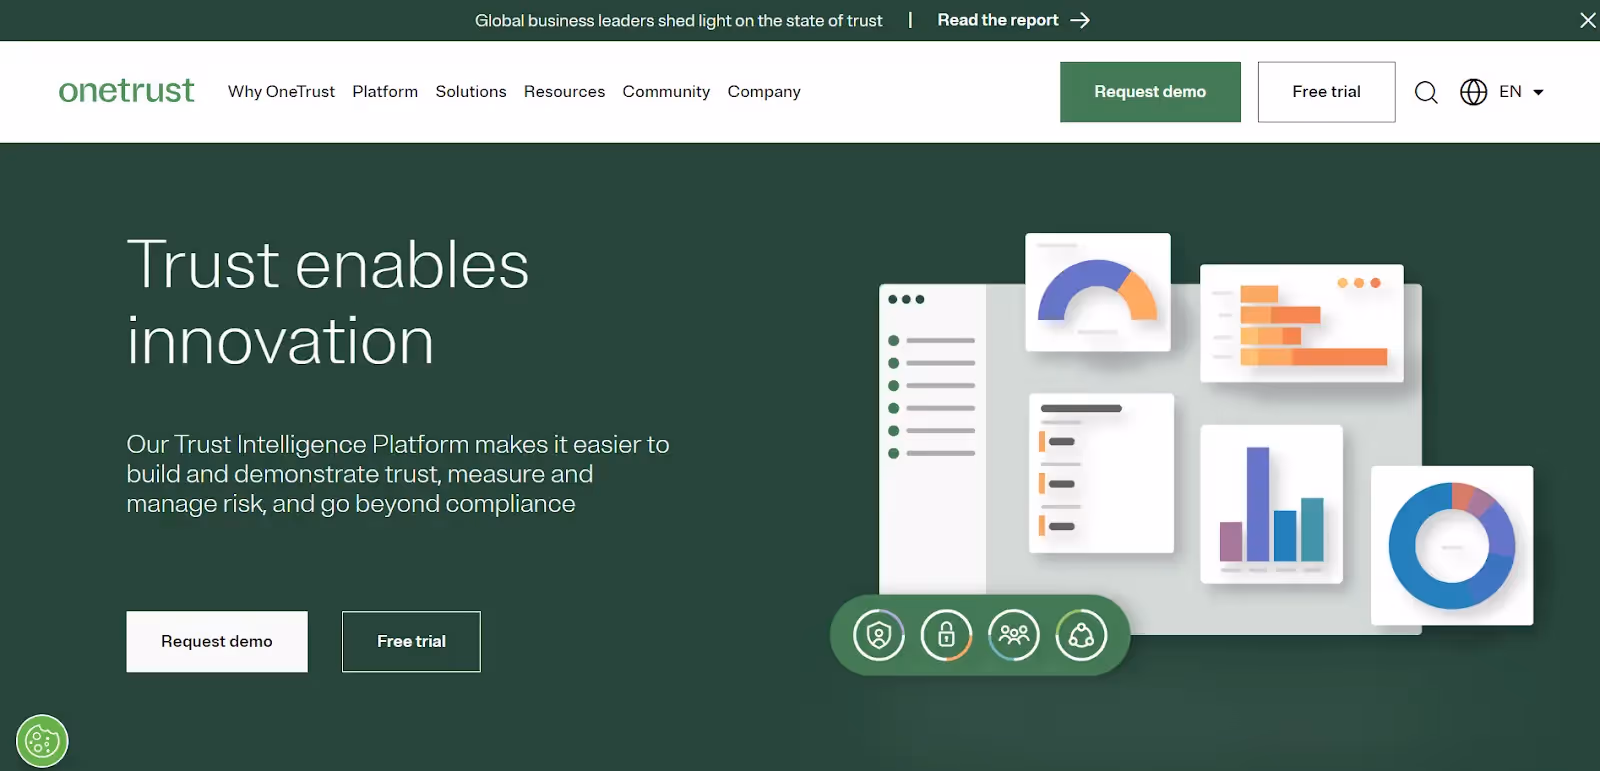This screenshot has height=771, width=1600.
Task: Click the people group icon in hero
Action: pyautogui.click(x=1014, y=635)
